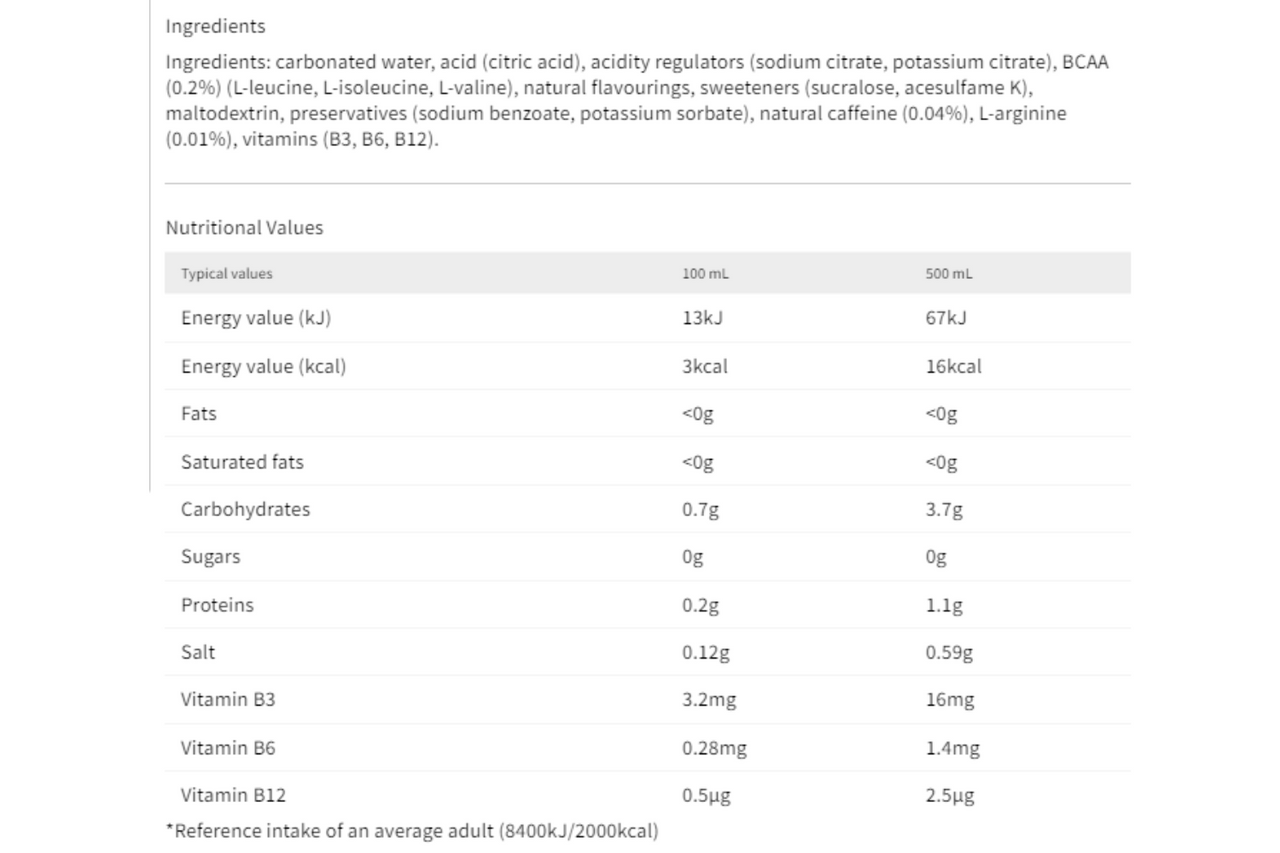Screen dimensions: 1280x853
Task: Select the Typical values column header
Action: pos(226,273)
